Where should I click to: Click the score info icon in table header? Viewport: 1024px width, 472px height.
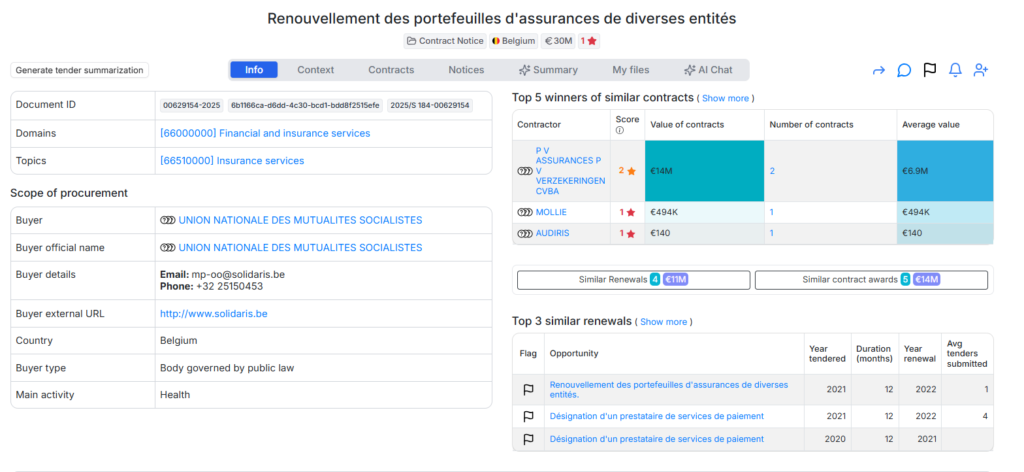click(618, 130)
